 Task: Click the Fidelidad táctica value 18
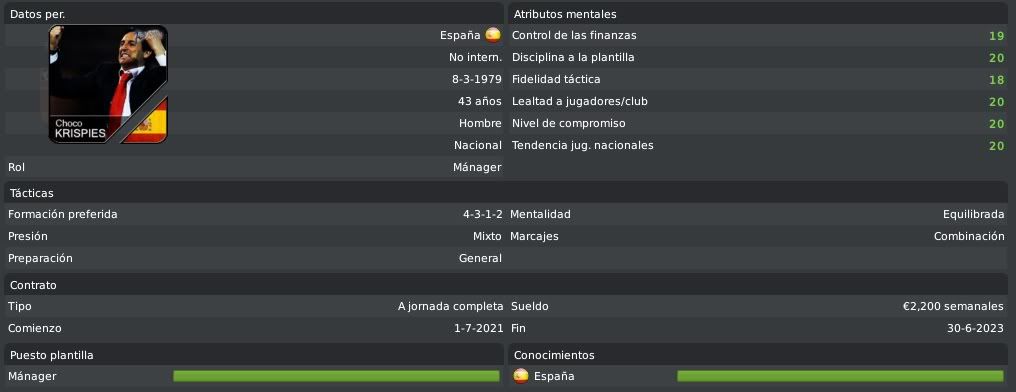coord(996,80)
